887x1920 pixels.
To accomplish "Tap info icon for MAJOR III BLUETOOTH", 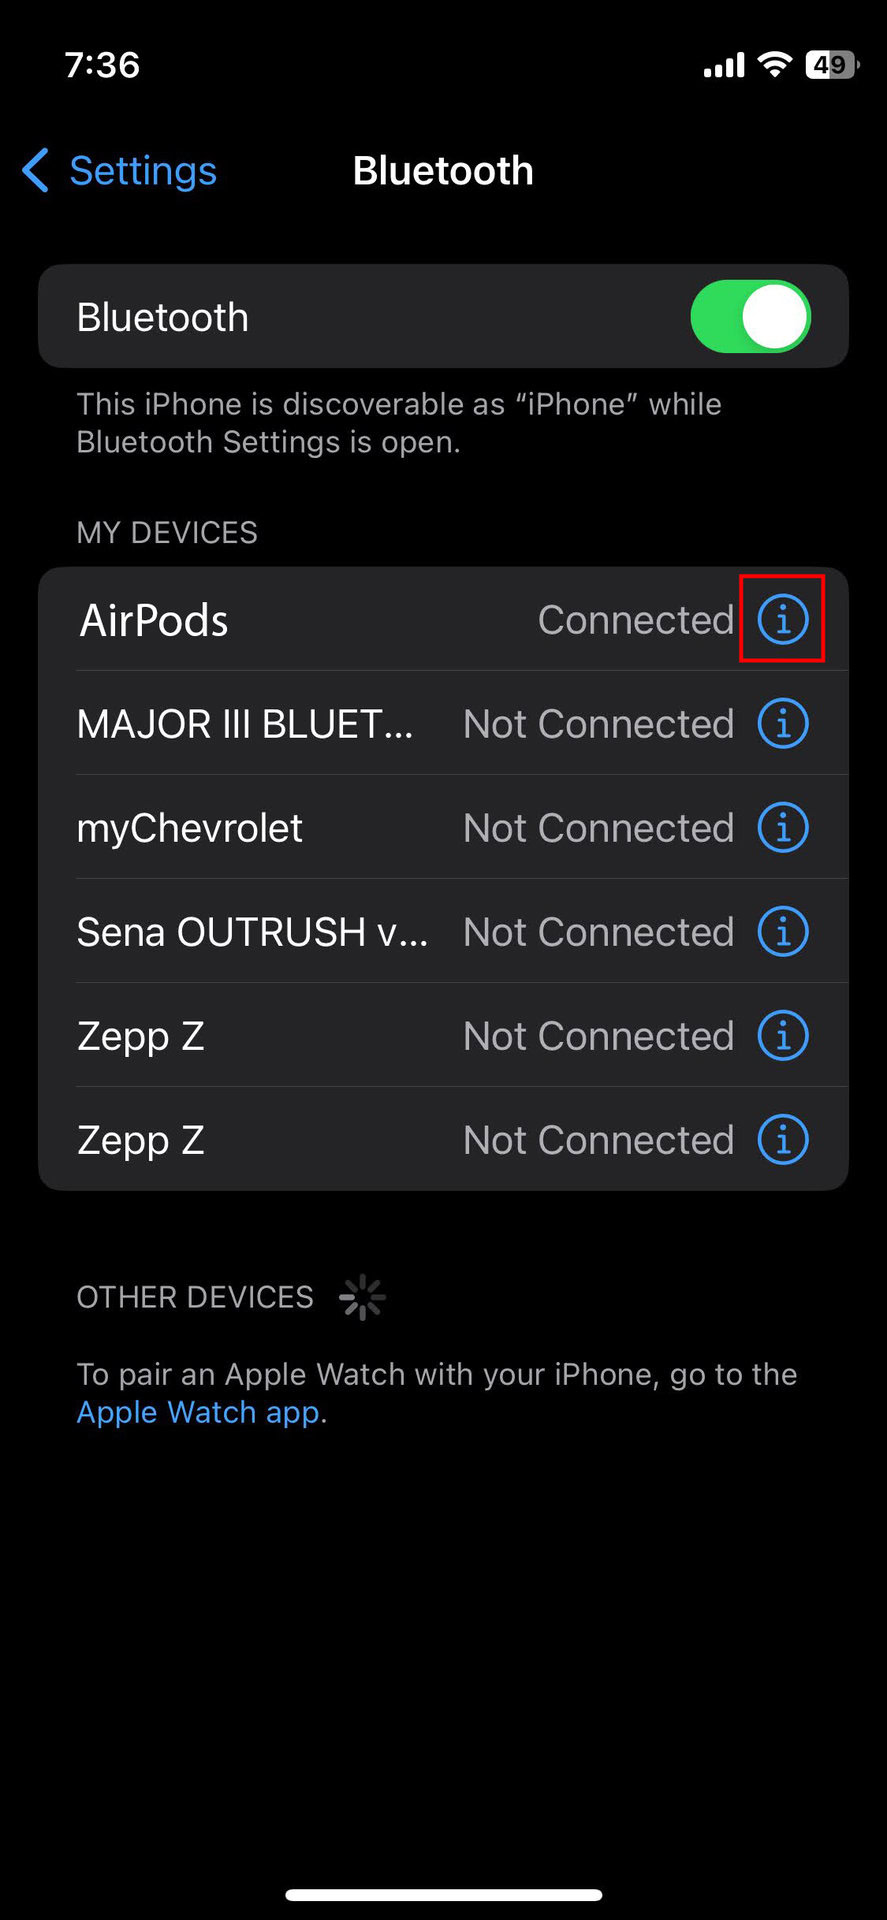I will coord(782,724).
